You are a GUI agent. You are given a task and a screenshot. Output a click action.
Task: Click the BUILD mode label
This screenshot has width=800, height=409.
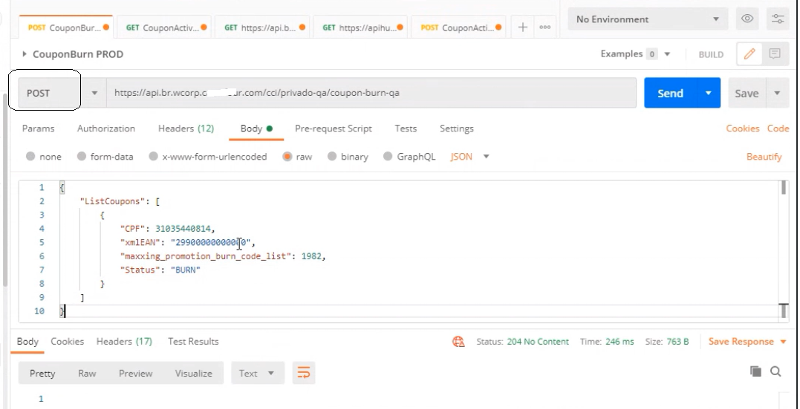[711, 55]
